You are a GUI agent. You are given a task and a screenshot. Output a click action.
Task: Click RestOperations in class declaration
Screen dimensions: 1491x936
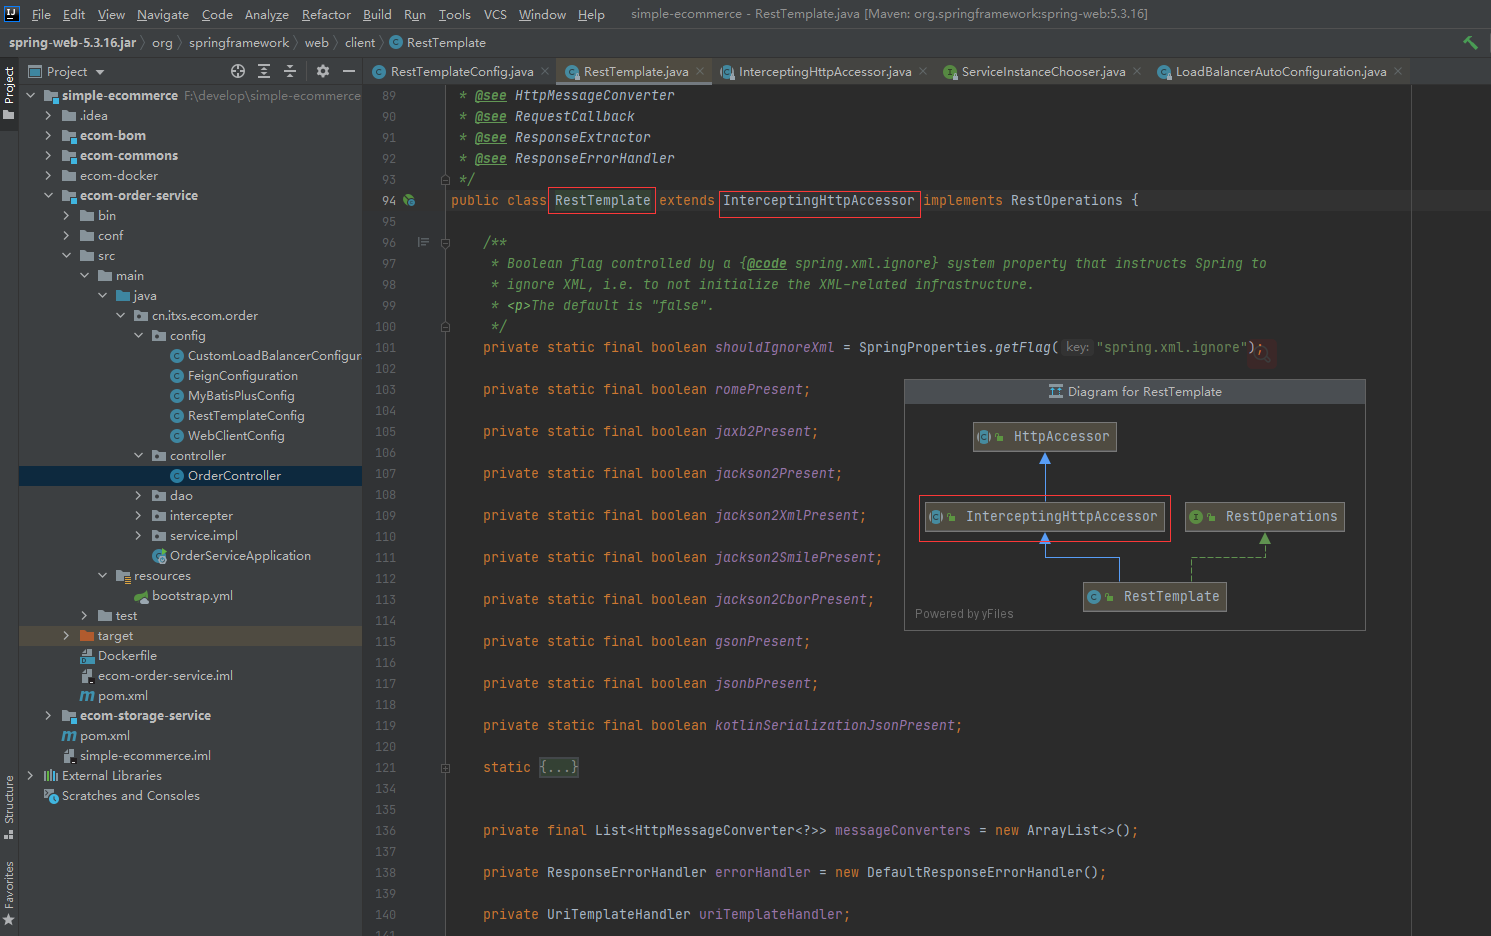pos(1066,200)
